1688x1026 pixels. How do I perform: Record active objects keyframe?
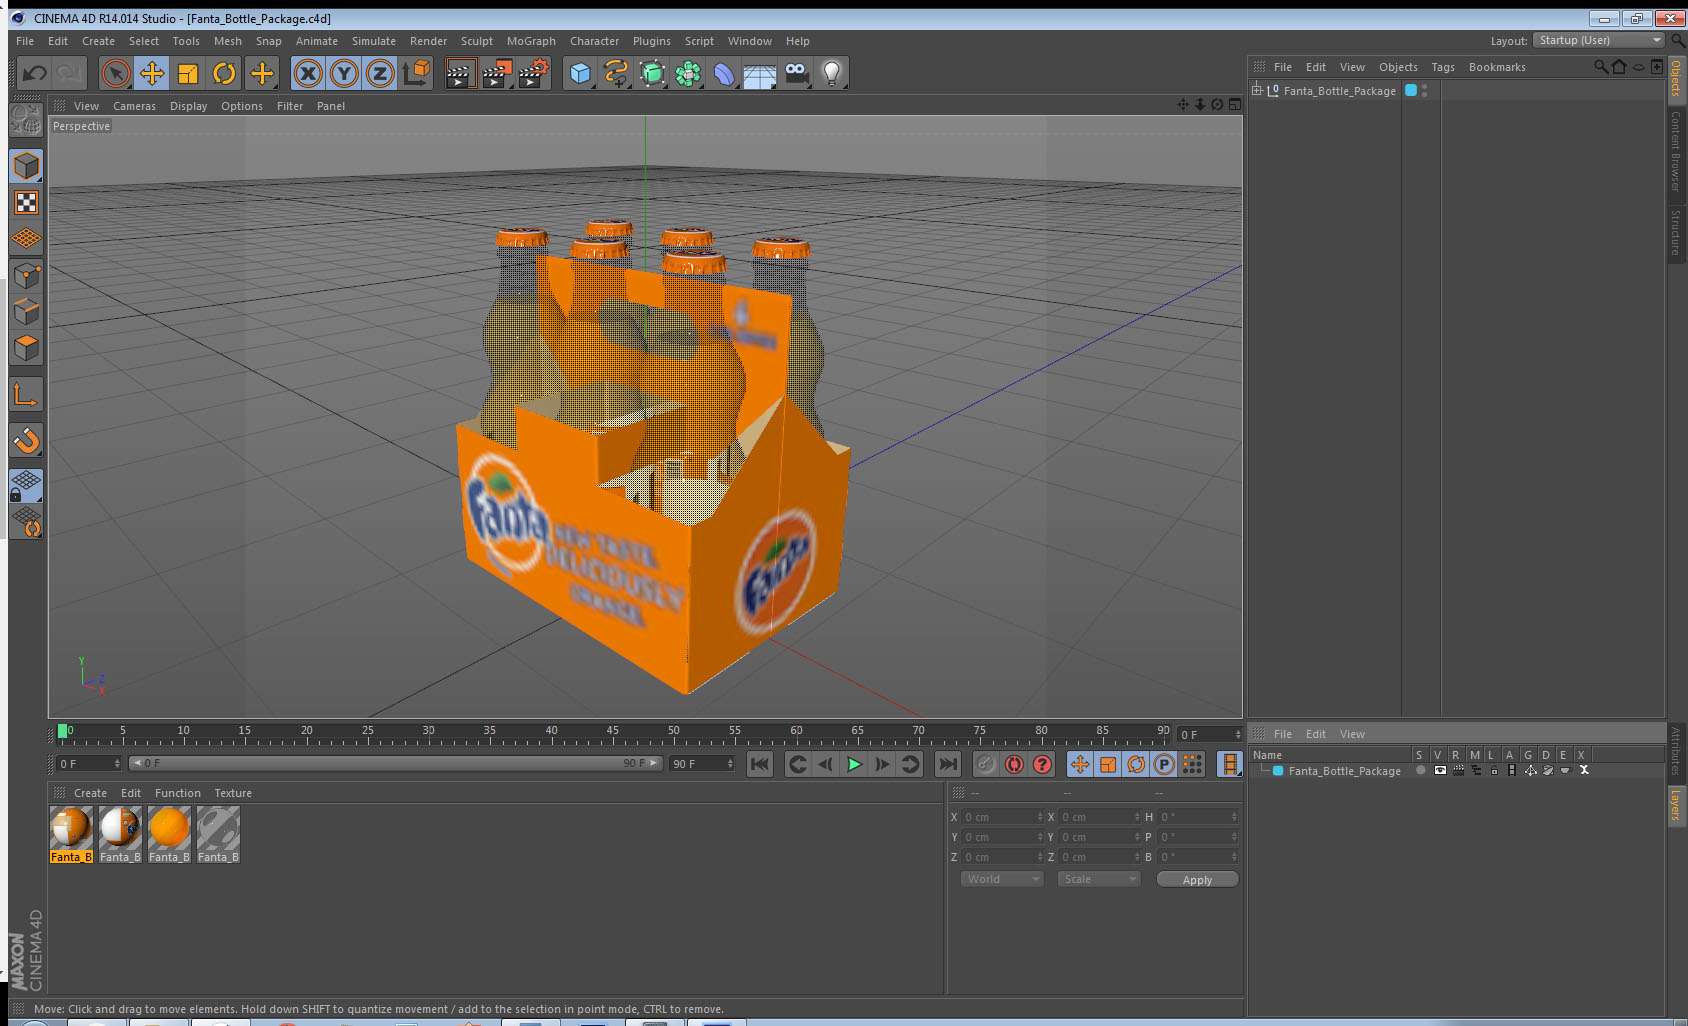[986, 764]
